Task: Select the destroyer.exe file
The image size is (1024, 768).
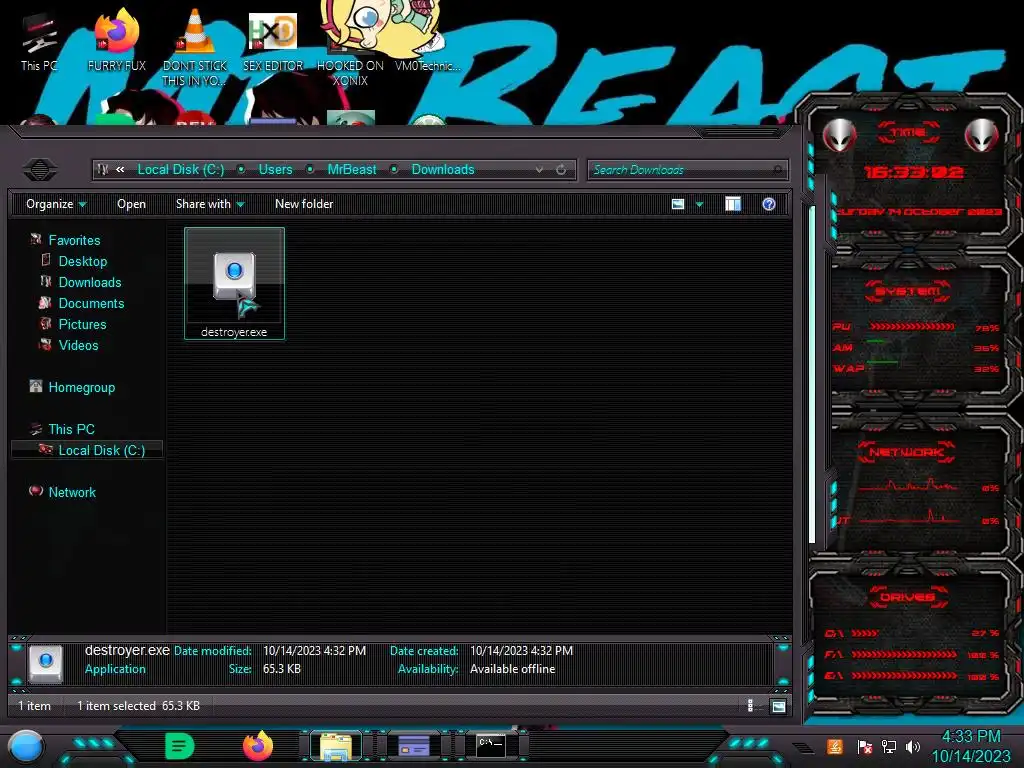Action: pos(234,283)
